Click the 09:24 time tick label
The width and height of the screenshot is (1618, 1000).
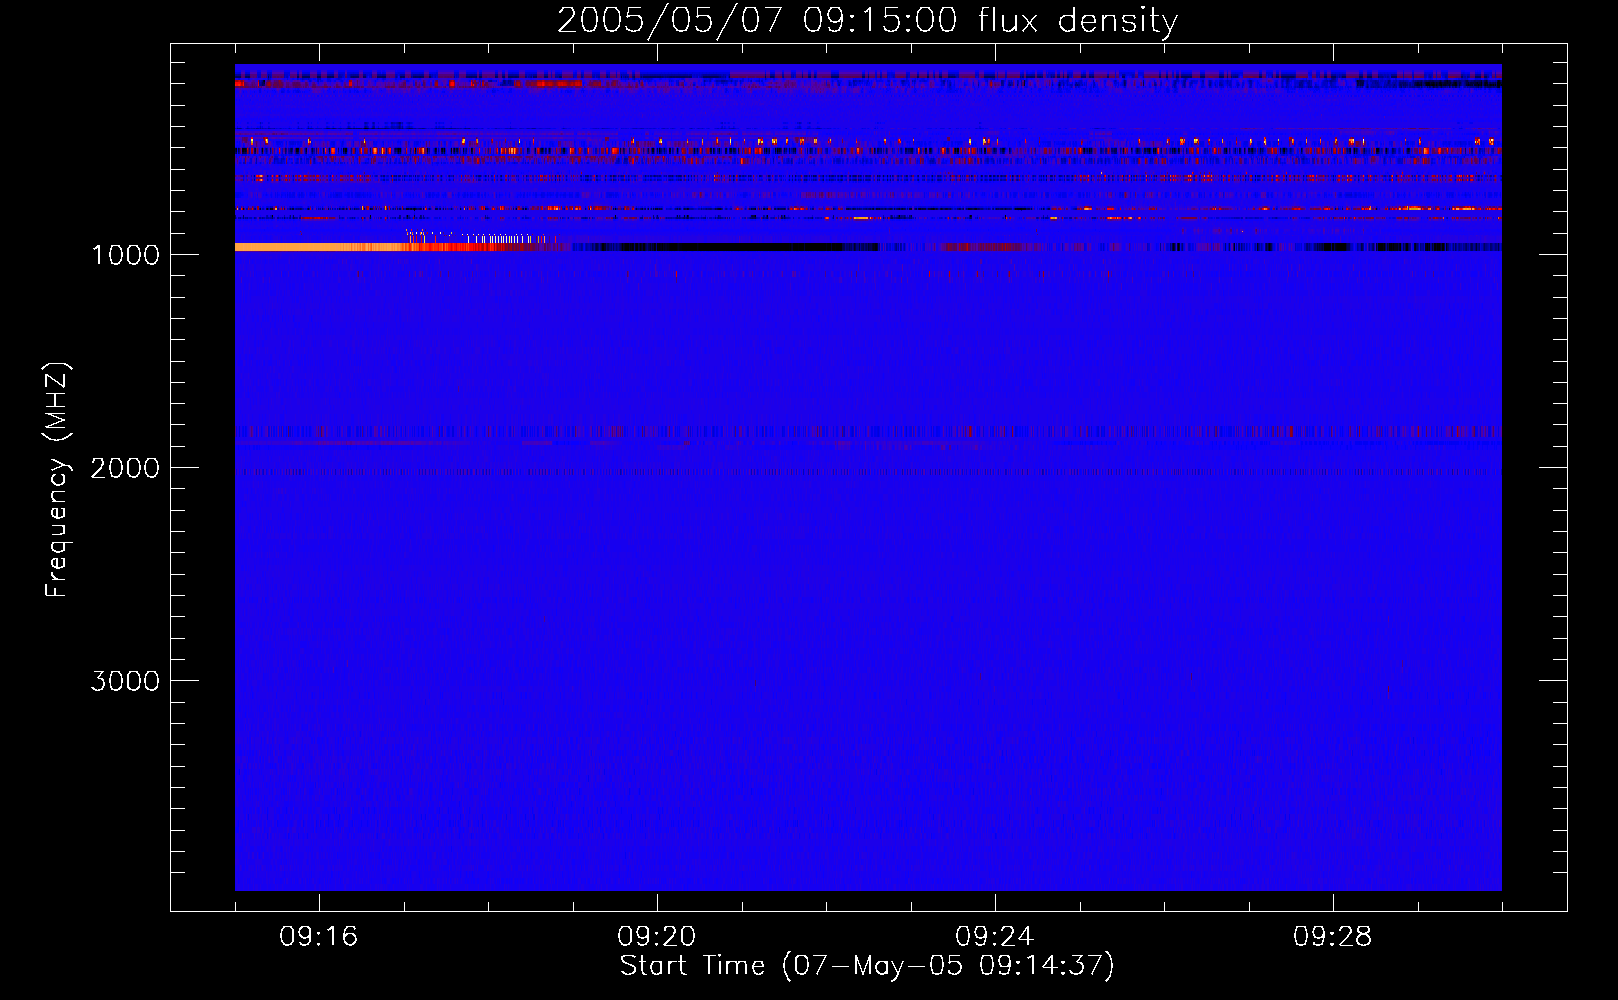click(995, 937)
